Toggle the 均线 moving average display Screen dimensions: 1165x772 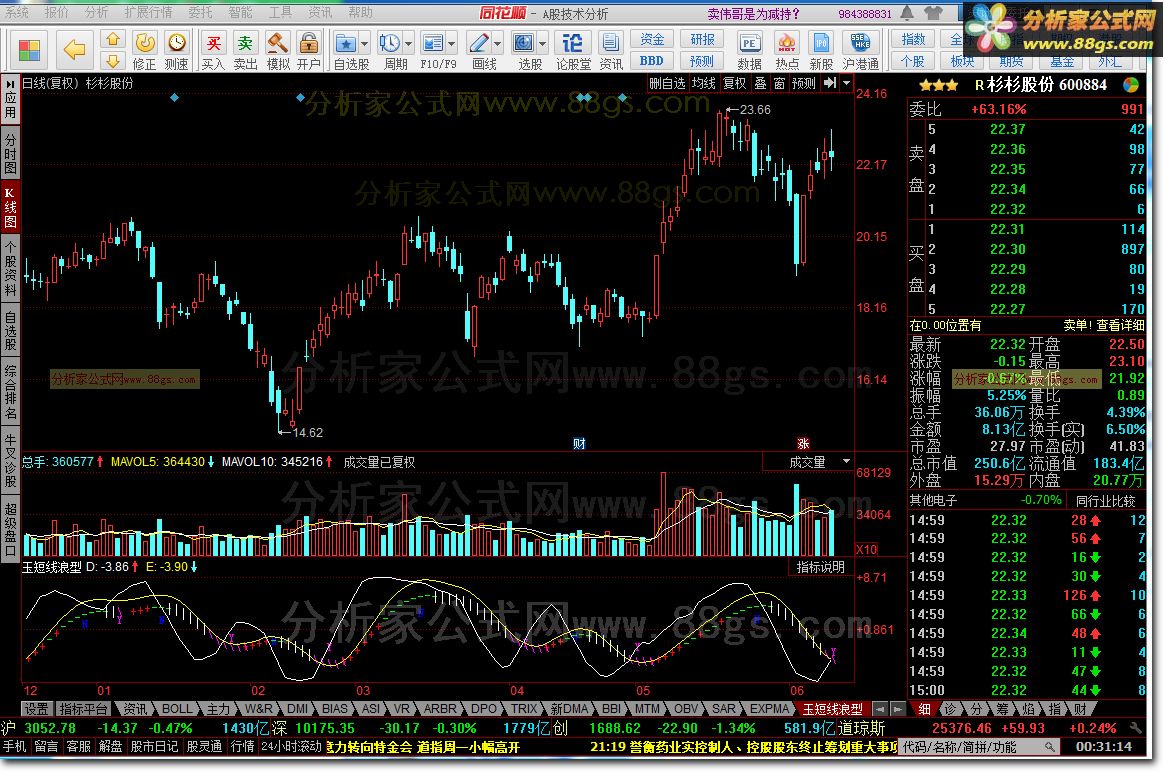[703, 83]
